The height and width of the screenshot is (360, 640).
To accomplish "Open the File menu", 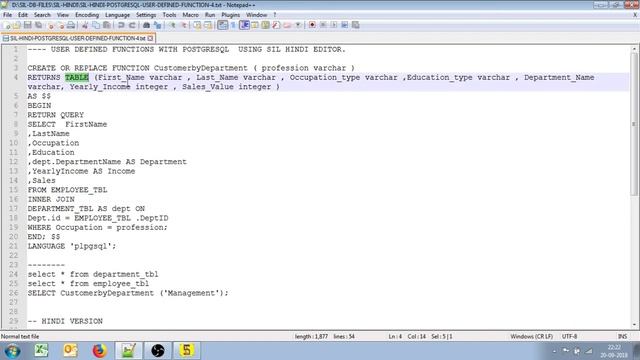I will 7,15.
